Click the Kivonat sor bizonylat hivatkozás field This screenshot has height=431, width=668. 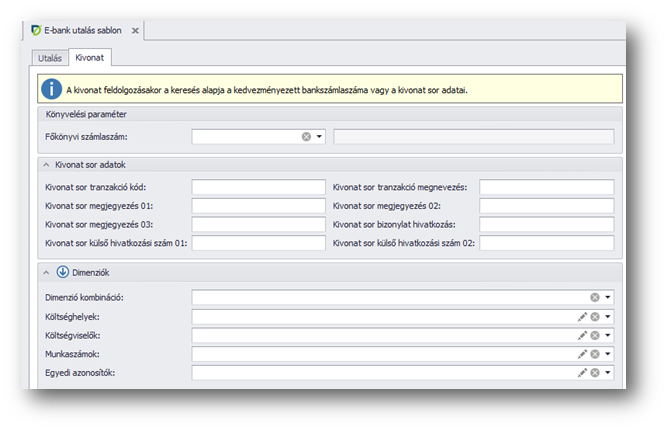[x=545, y=224]
